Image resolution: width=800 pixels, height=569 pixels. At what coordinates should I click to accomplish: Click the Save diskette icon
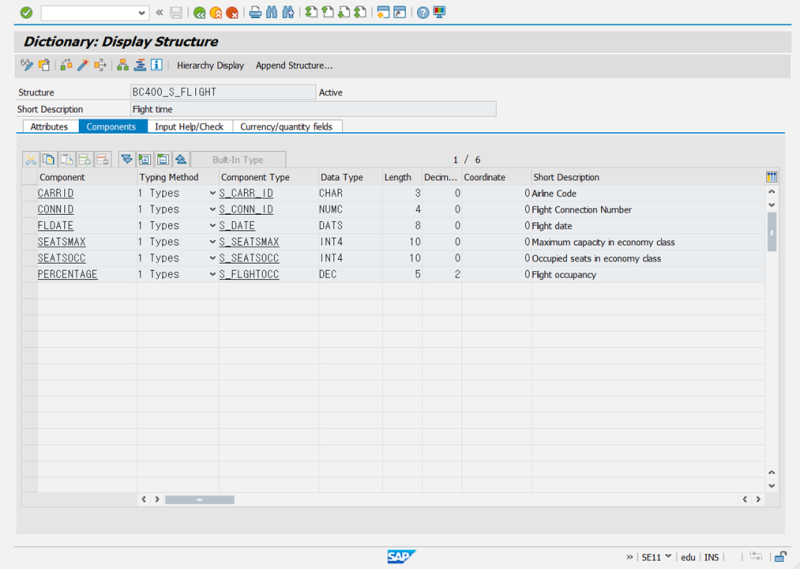(x=176, y=12)
